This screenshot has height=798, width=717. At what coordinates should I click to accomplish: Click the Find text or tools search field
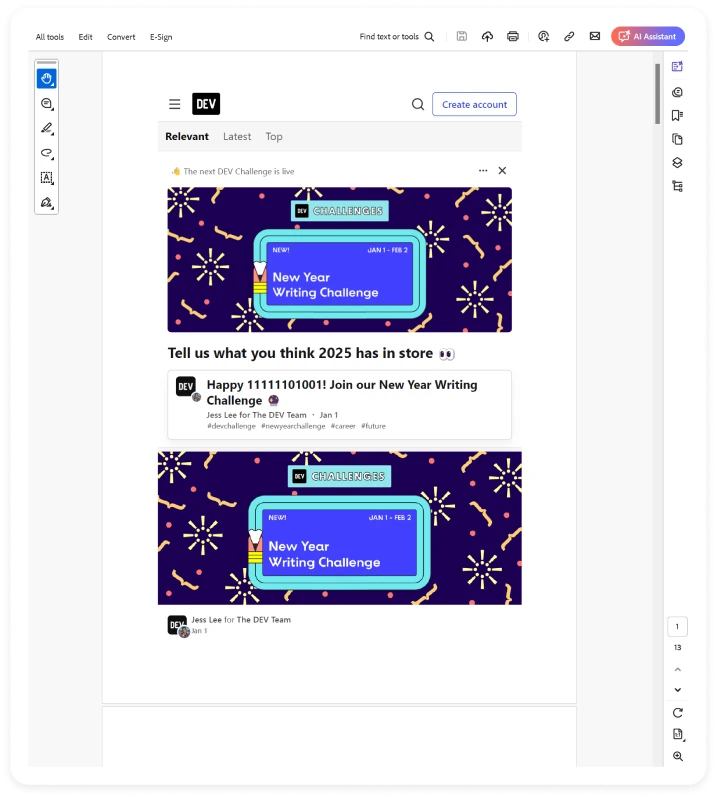pyautogui.click(x=396, y=37)
